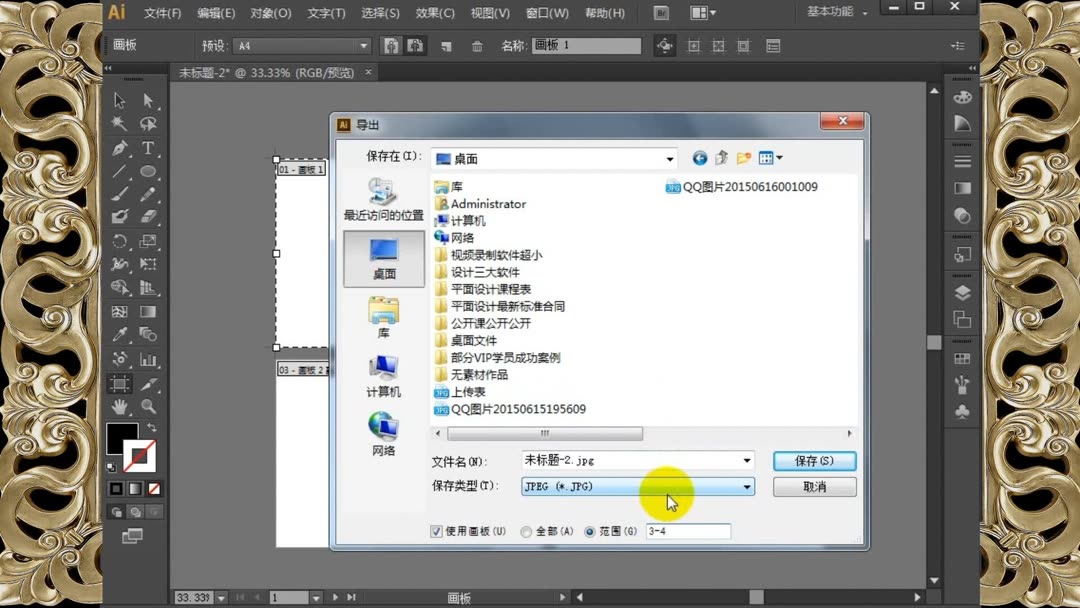
Task: Select the Gradient tool
Action: click(x=148, y=311)
